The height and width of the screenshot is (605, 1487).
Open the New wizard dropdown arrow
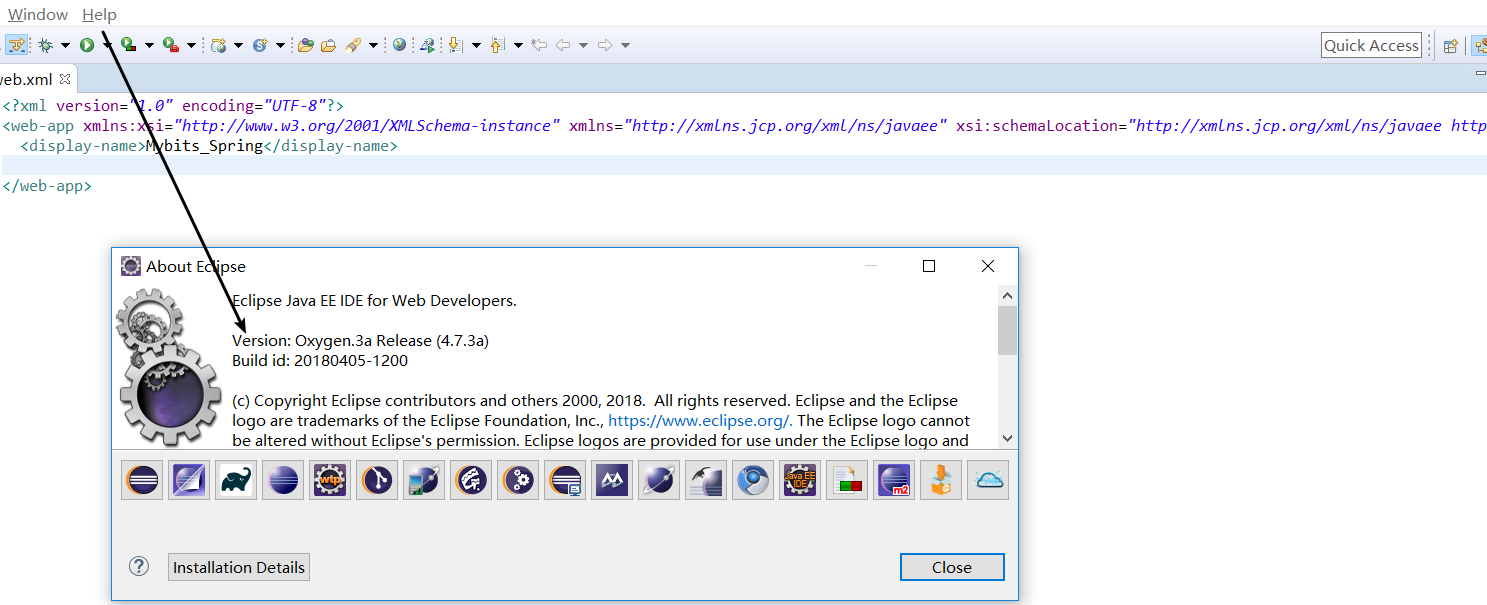237,44
